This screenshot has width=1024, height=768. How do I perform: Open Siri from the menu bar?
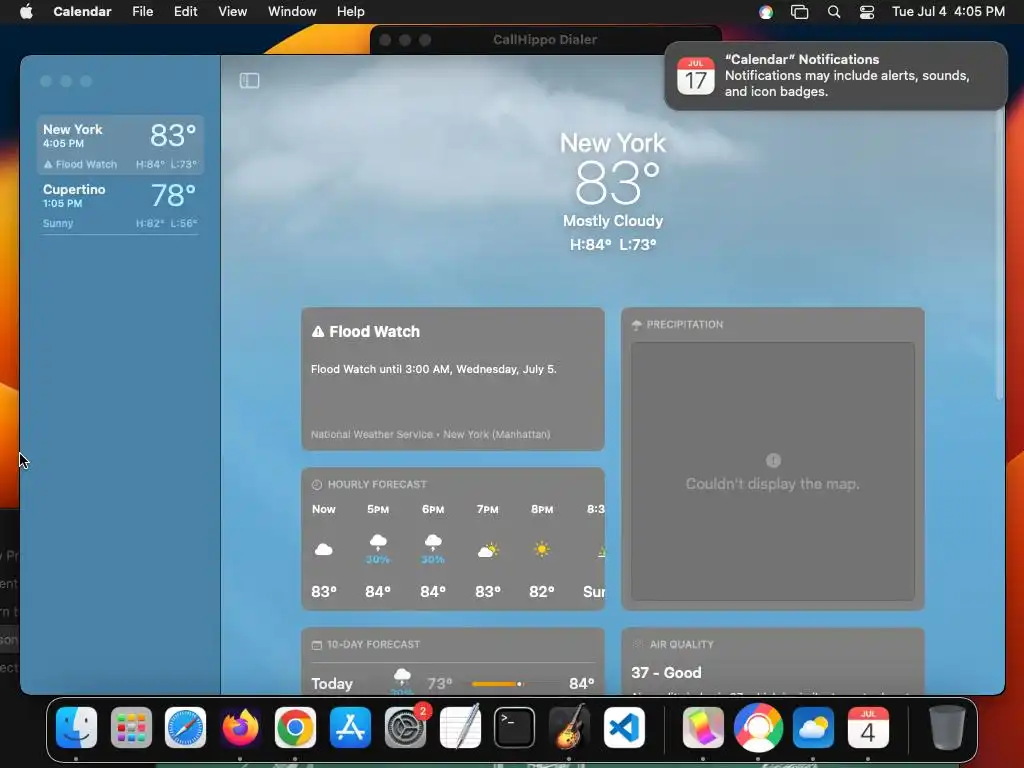pos(766,12)
